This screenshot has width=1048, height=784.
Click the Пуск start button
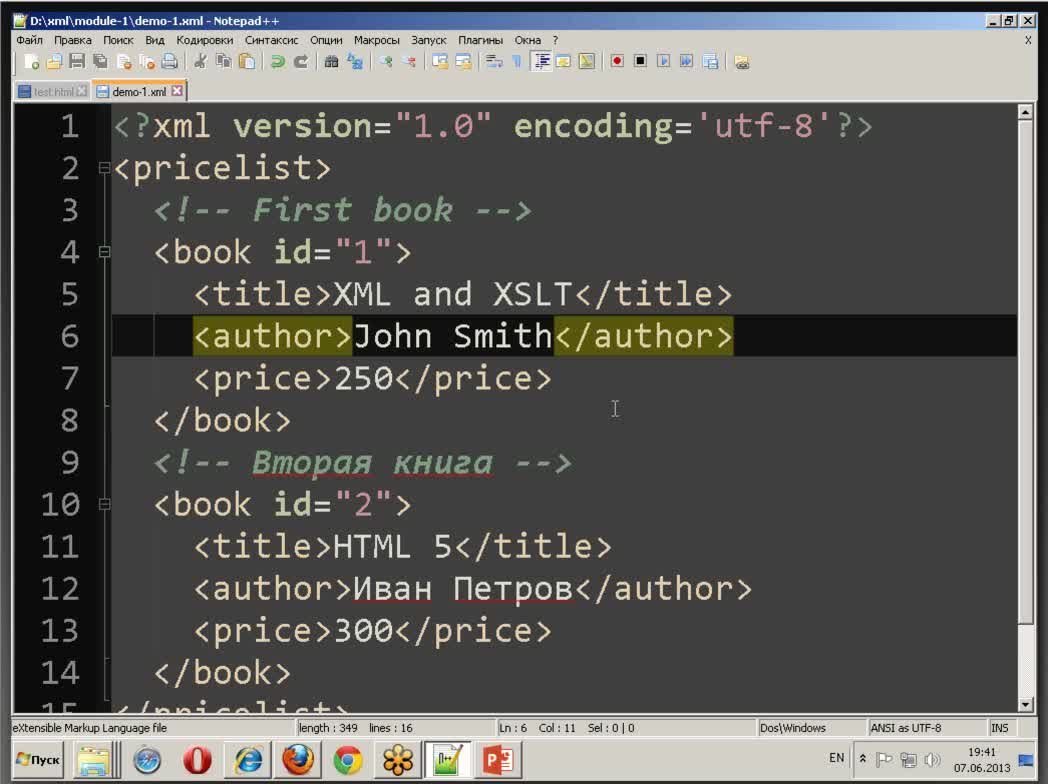39,760
